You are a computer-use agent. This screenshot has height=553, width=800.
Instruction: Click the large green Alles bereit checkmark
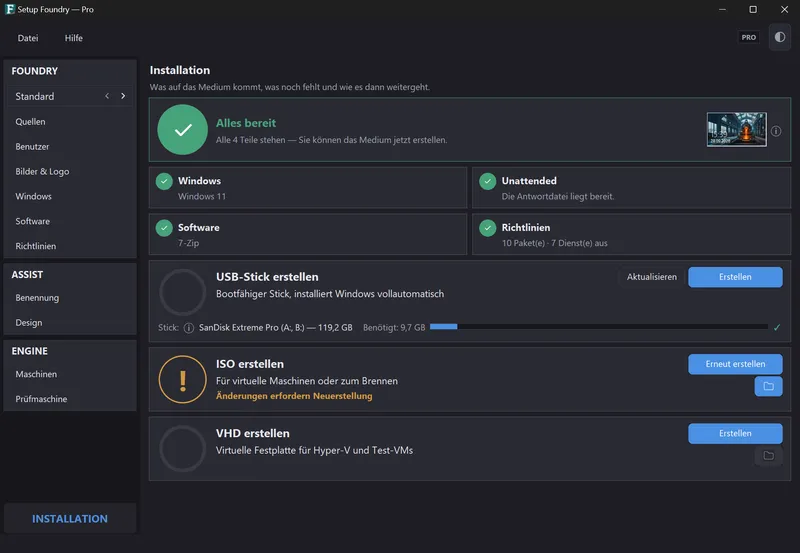tap(183, 130)
